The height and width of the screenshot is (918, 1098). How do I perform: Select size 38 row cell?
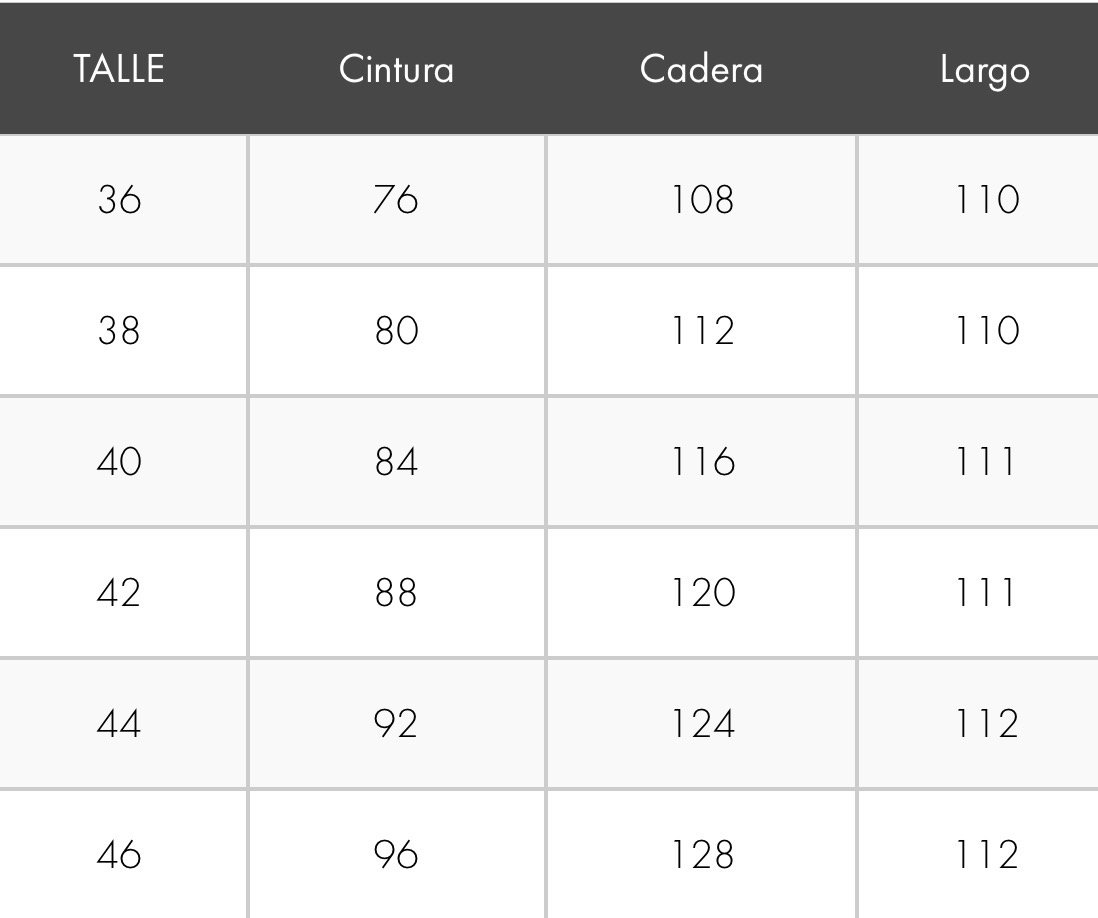pos(119,331)
